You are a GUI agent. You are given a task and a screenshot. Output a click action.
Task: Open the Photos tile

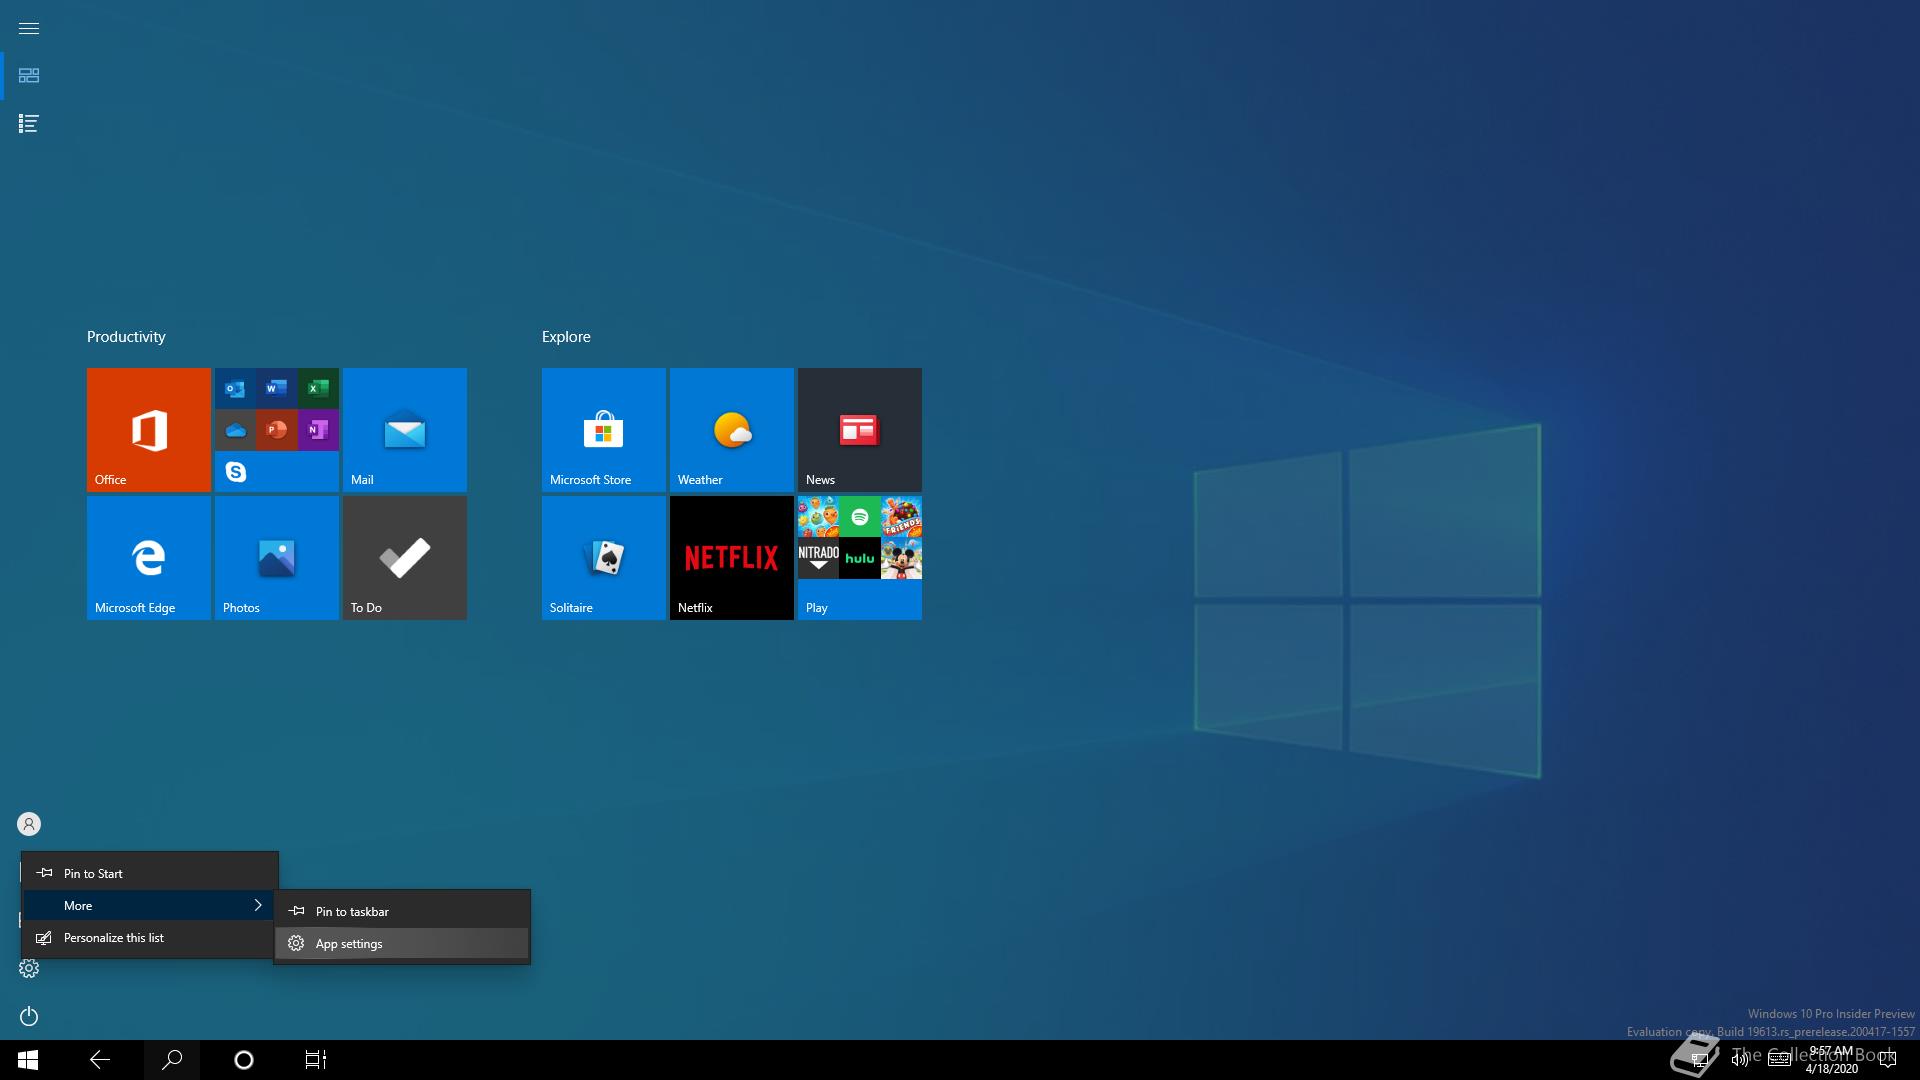coord(276,558)
